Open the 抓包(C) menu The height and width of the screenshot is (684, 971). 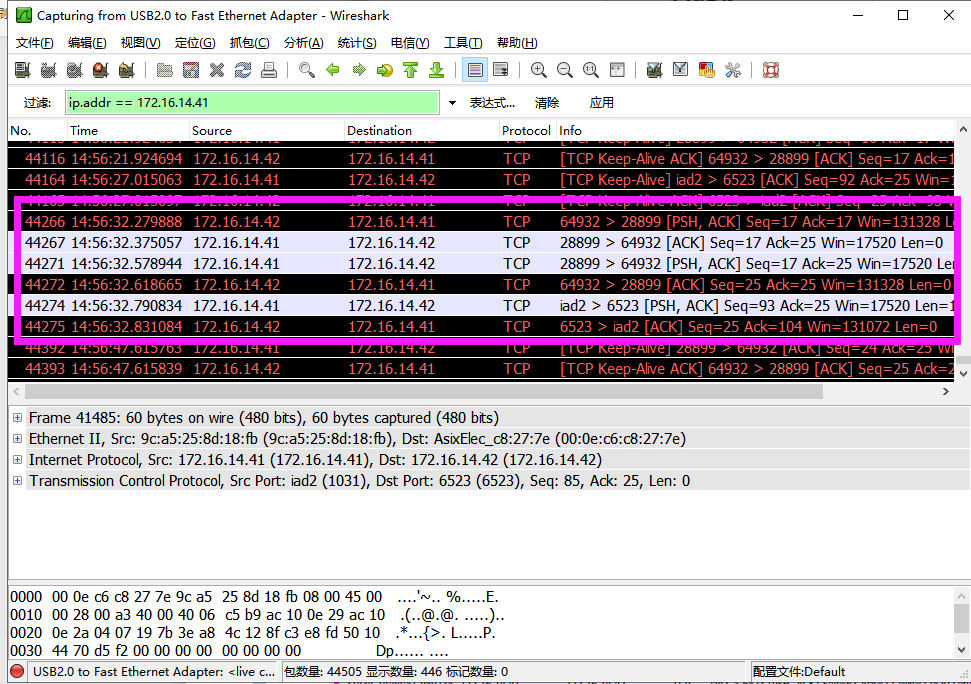250,43
